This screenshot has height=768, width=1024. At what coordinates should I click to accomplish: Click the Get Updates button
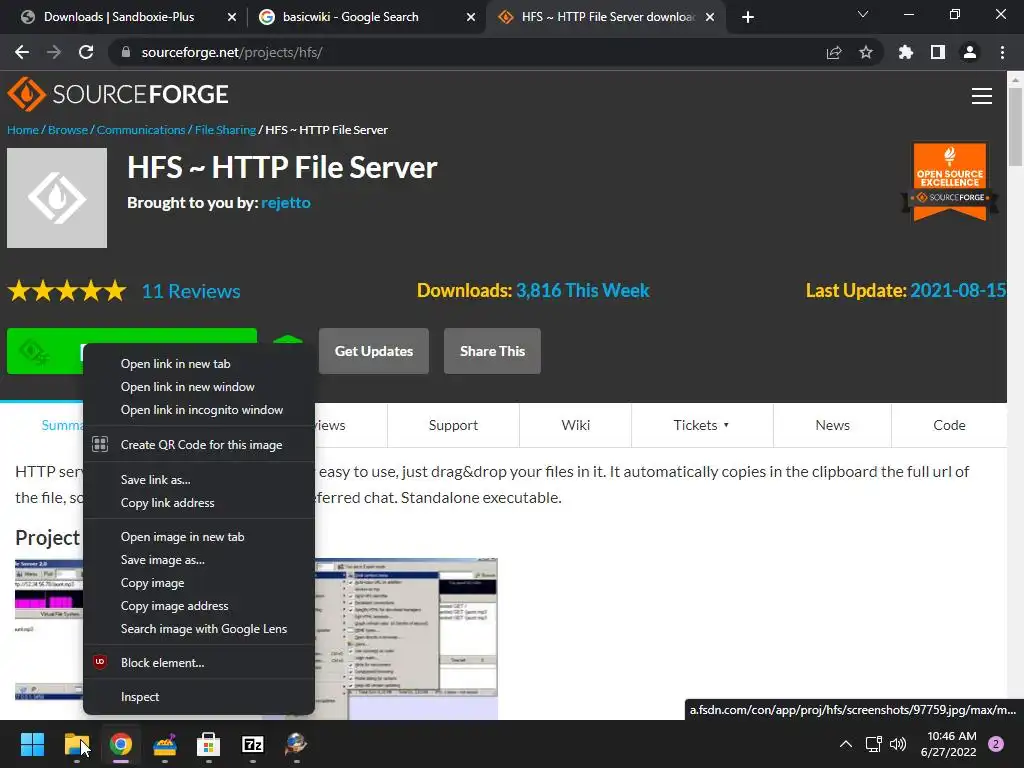pyautogui.click(x=374, y=351)
